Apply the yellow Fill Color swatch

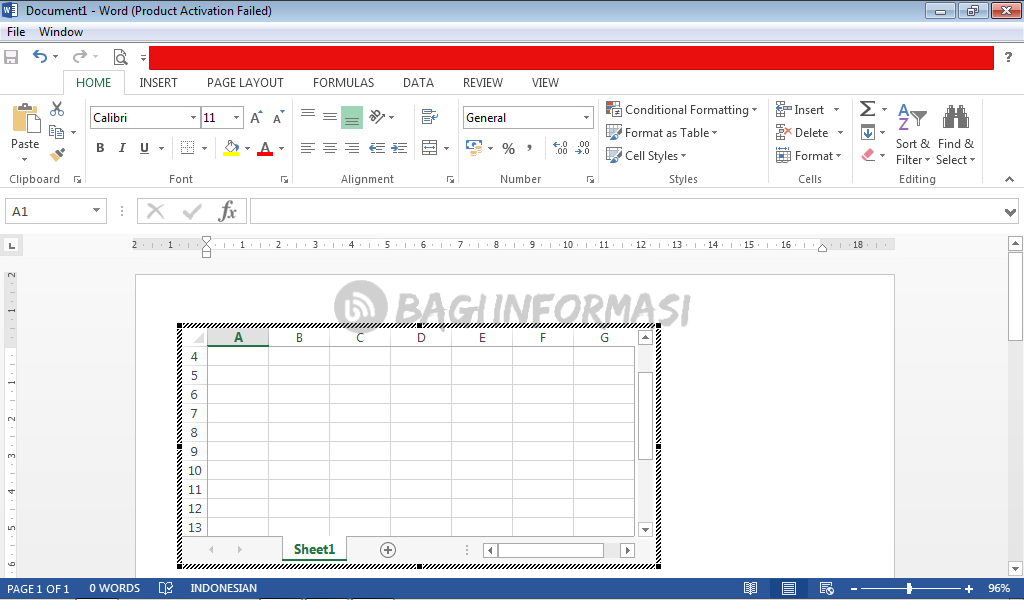click(231, 148)
